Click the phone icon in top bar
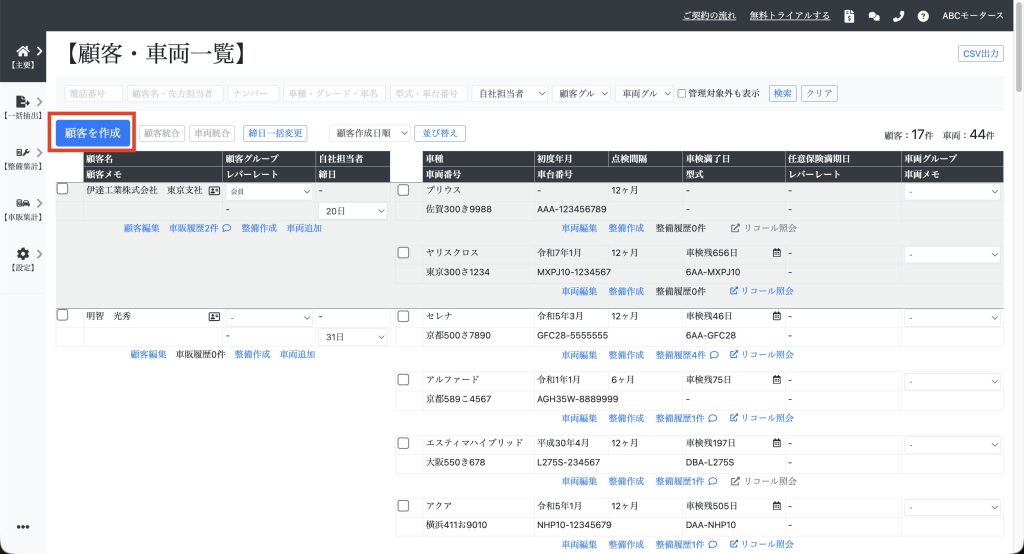Image resolution: width=1024 pixels, height=554 pixels. pyautogui.click(x=898, y=16)
